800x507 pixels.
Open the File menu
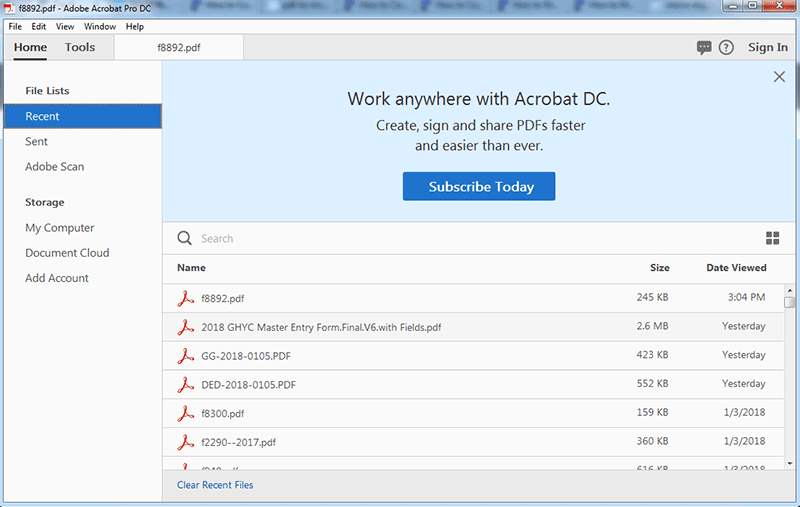15,27
